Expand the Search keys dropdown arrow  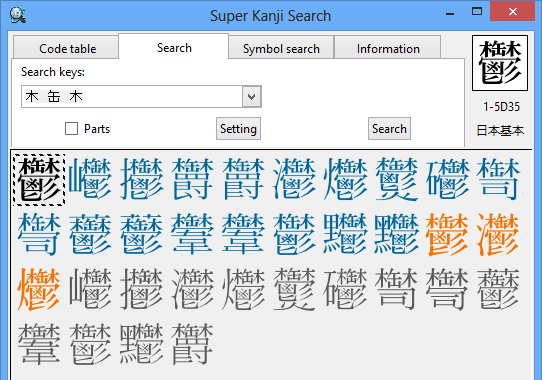pos(252,96)
